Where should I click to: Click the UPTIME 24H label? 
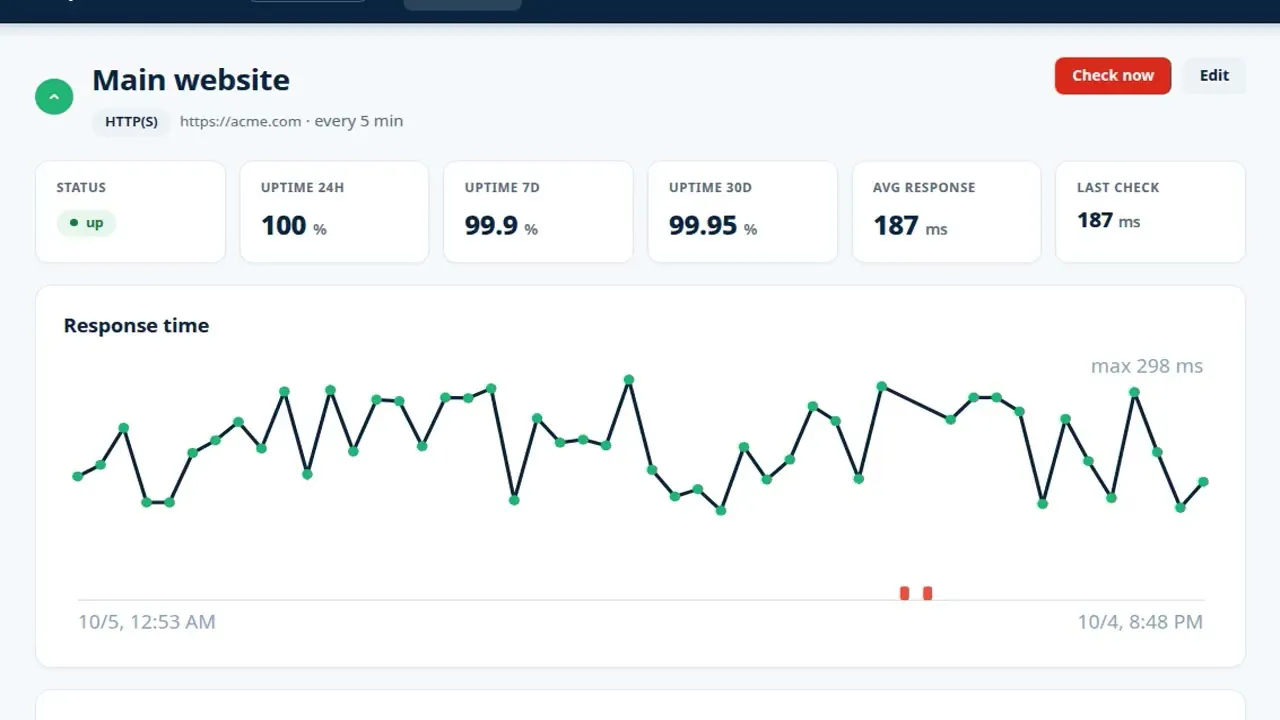click(x=303, y=187)
